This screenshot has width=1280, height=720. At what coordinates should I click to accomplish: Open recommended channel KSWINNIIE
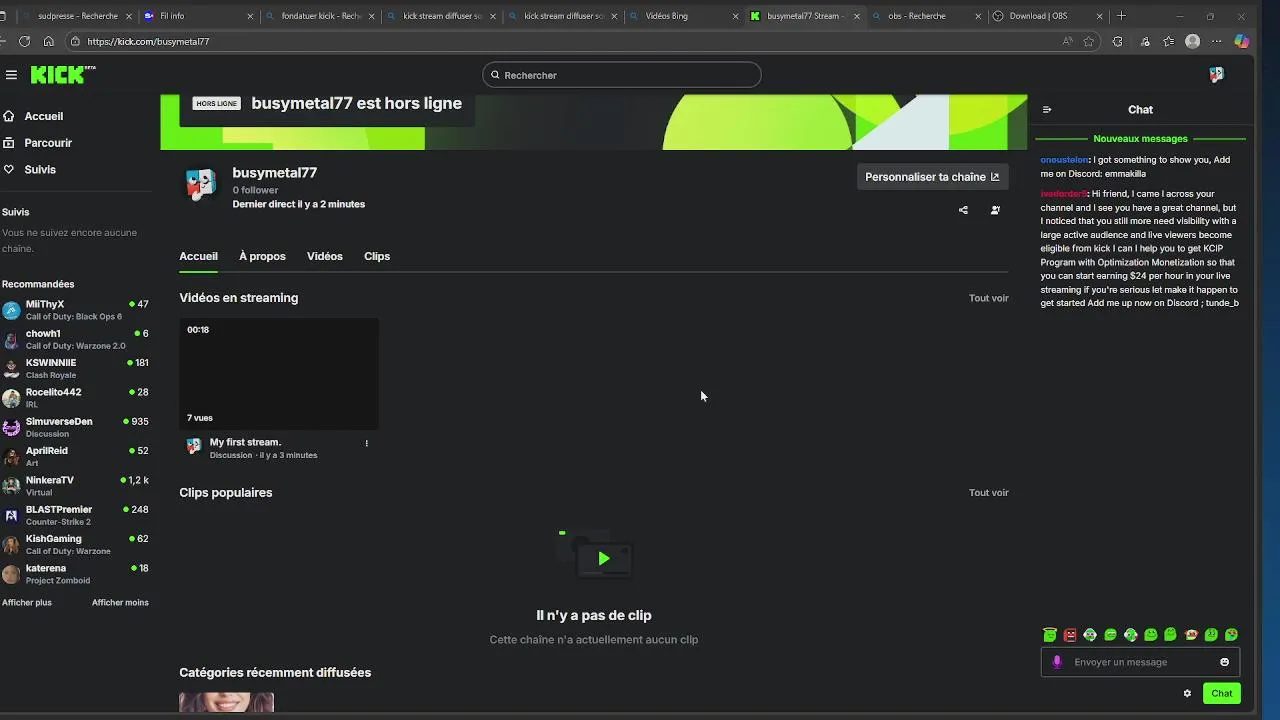75,368
